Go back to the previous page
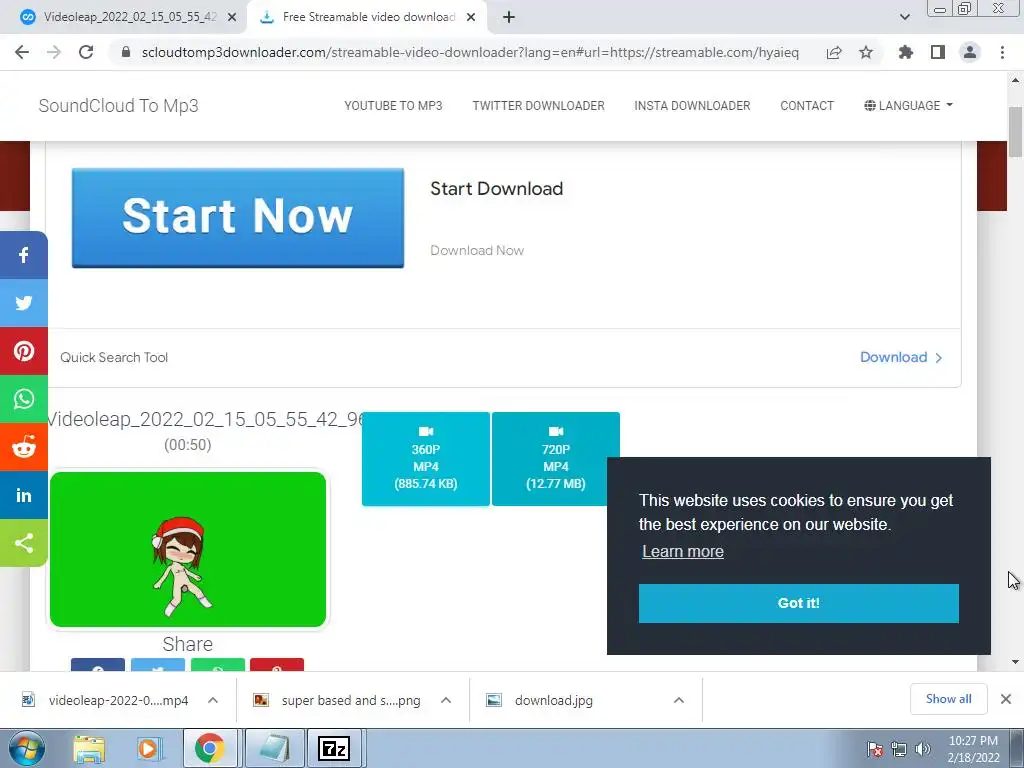The width and height of the screenshot is (1024, 768). point(22,52)
